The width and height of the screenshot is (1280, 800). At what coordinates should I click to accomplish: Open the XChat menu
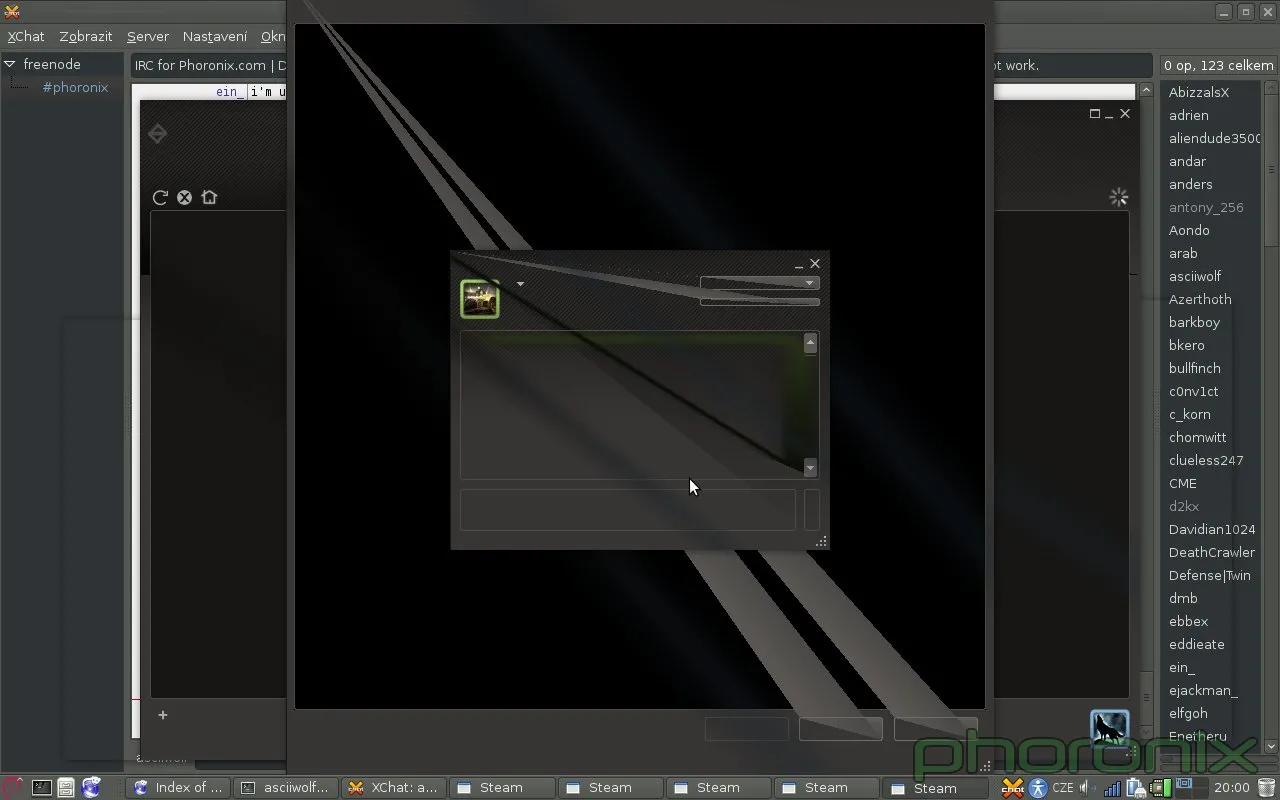click(x=26, y=36)
